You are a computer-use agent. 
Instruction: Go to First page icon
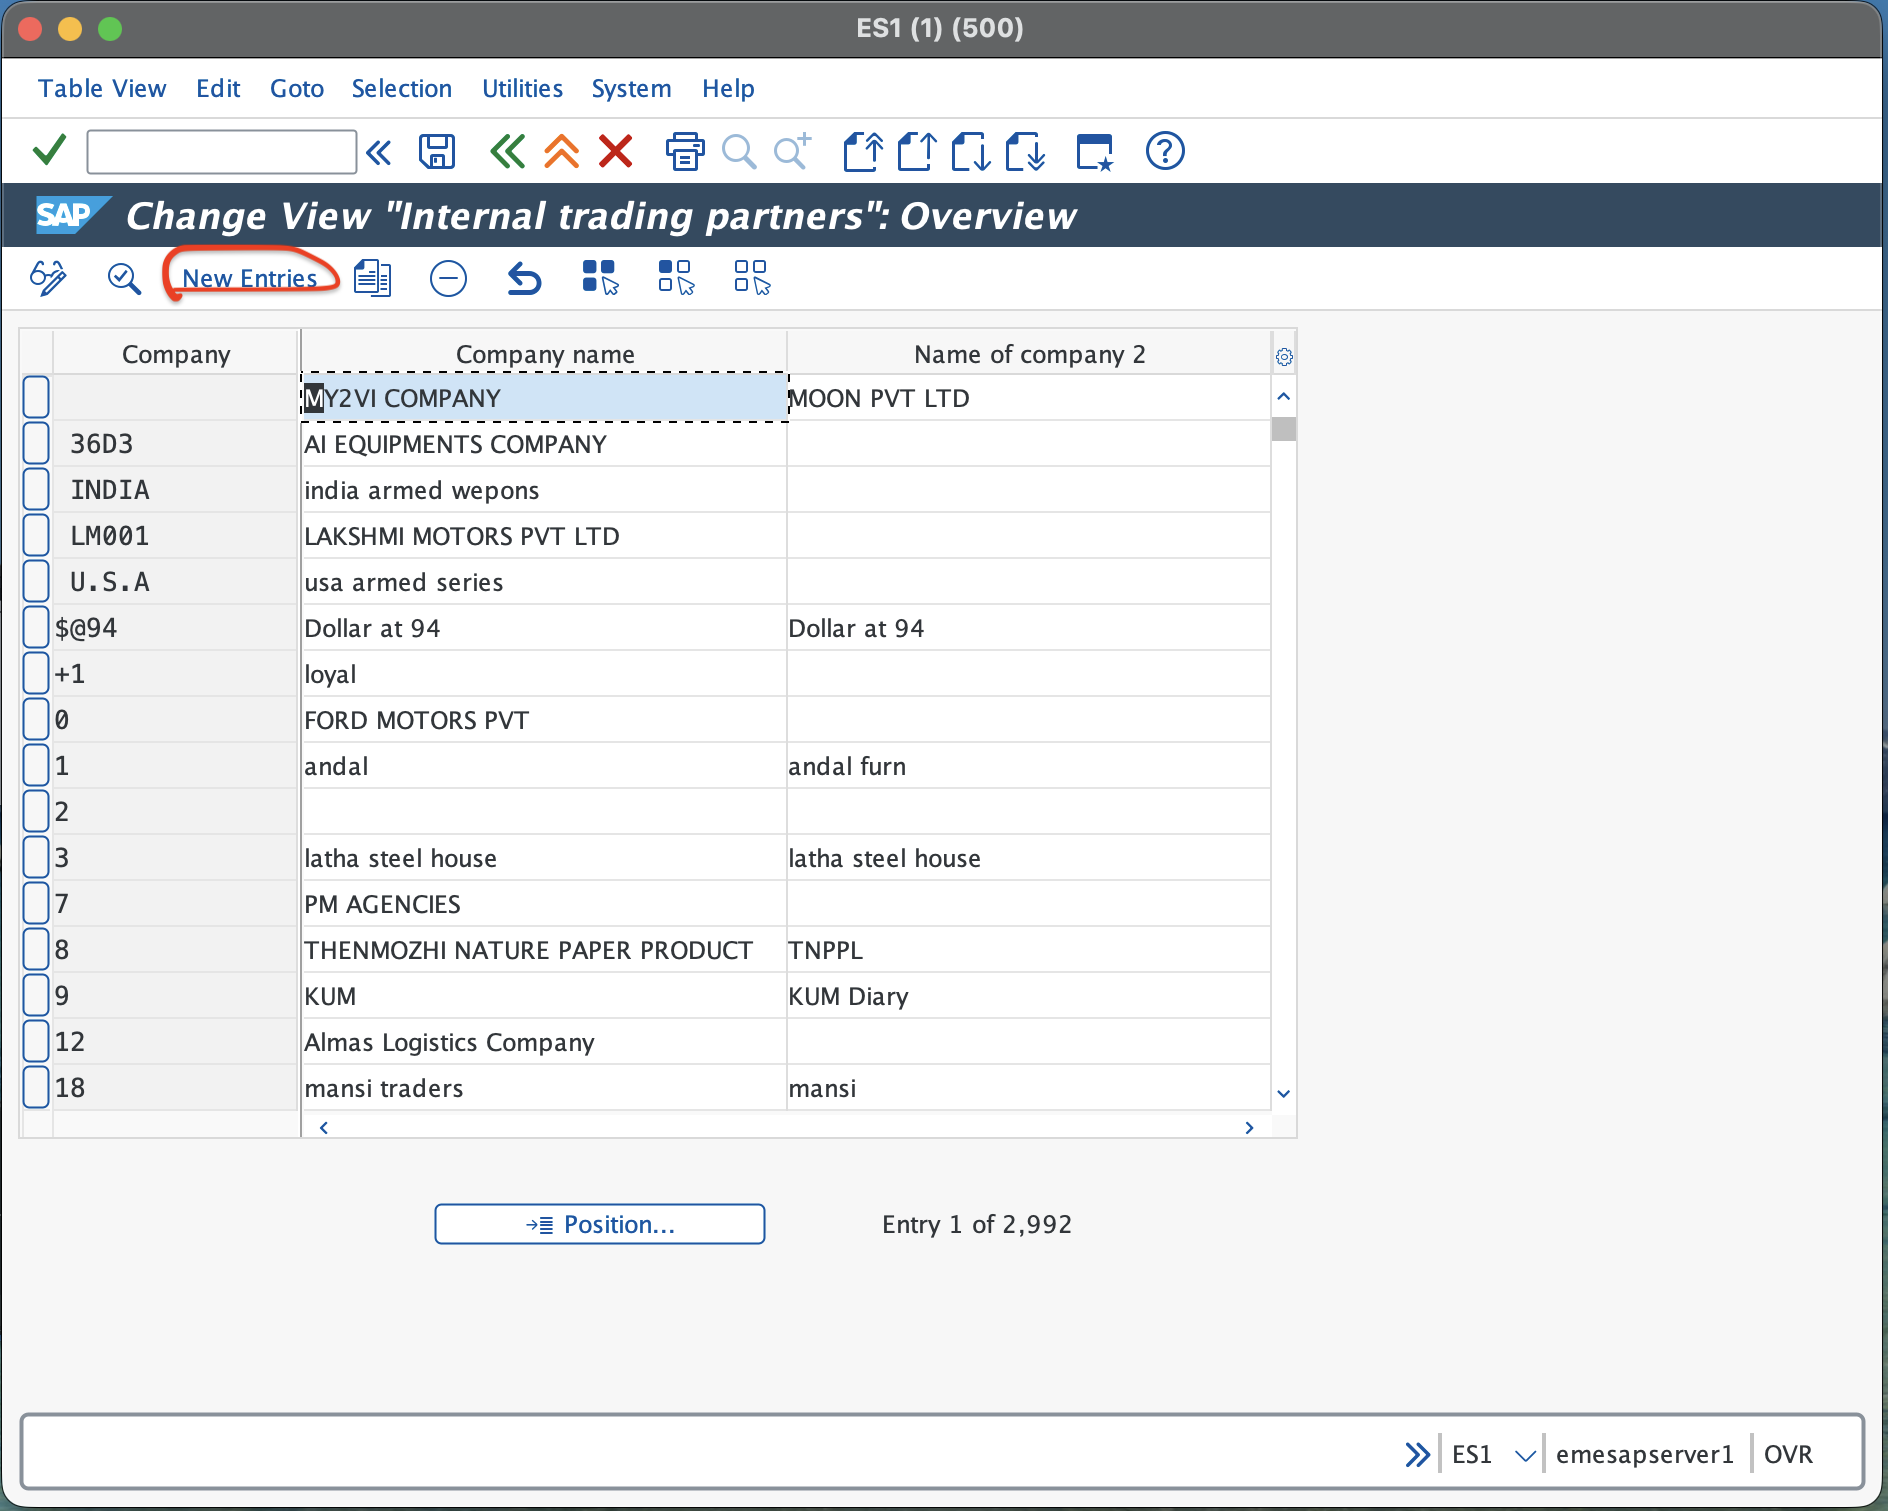click(863, 152)
